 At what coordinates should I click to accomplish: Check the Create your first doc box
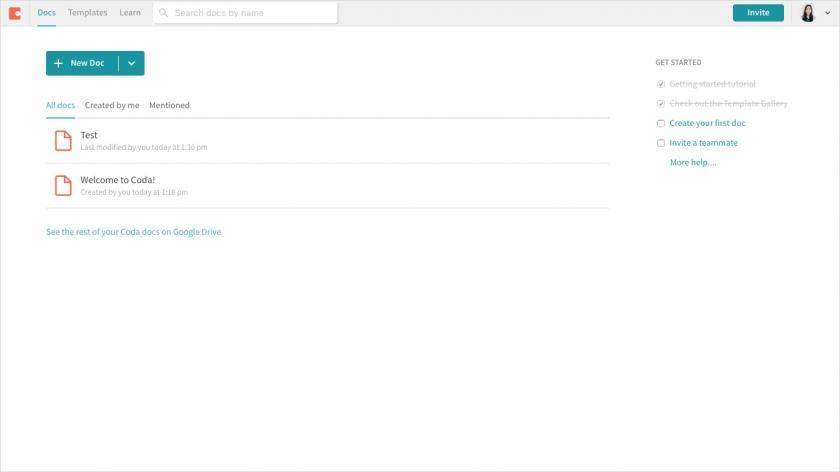661,123
